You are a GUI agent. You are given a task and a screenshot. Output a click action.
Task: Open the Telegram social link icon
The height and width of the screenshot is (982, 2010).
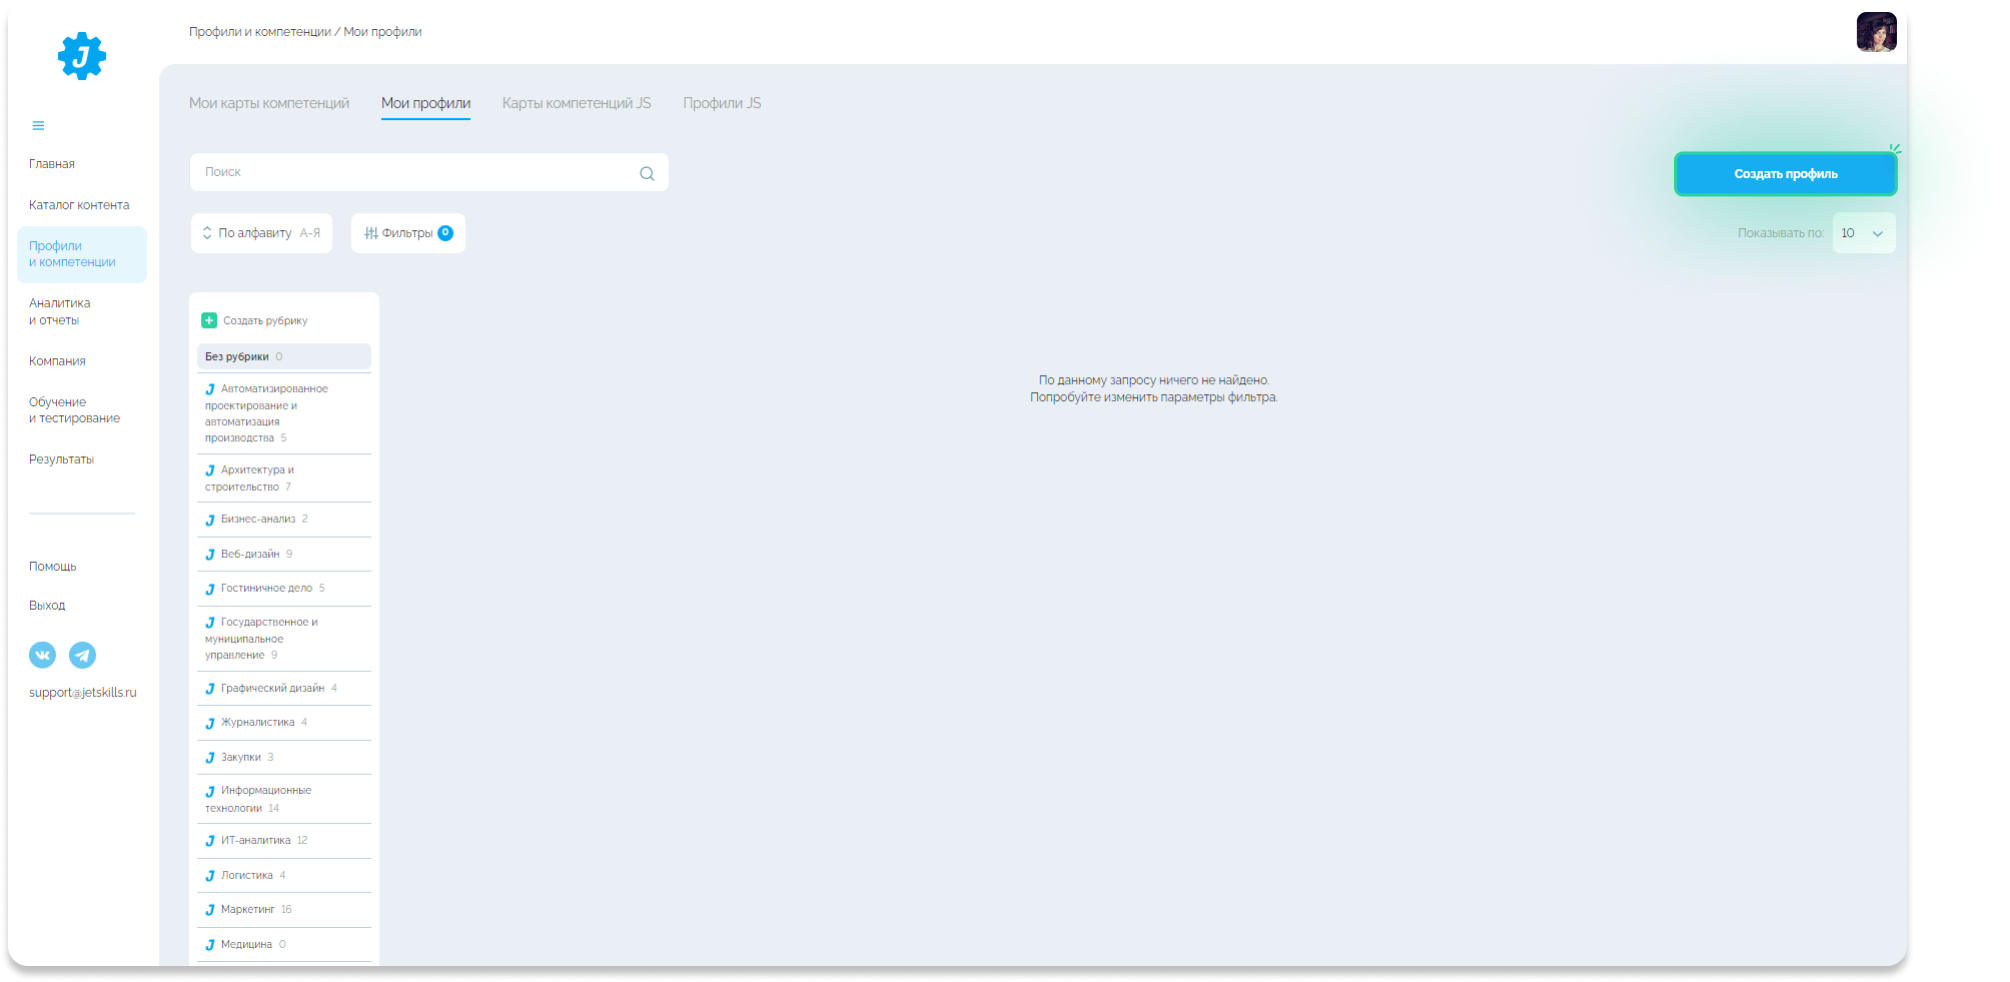pos(82,655)
